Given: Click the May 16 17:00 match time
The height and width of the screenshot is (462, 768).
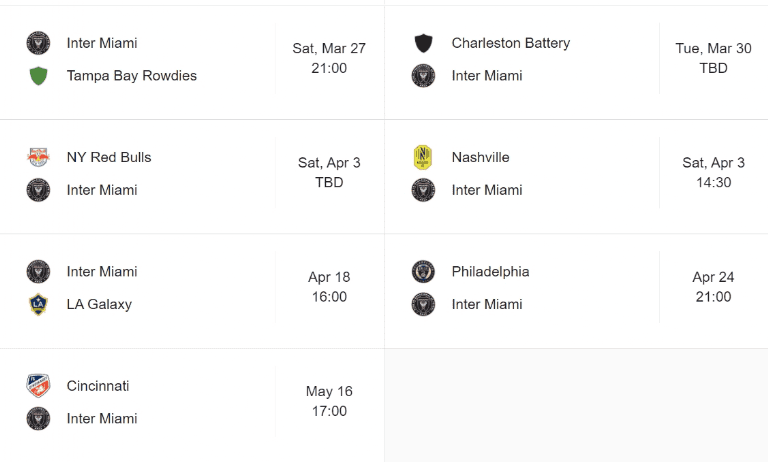Looking at the screenshot, I should (329, 401).
